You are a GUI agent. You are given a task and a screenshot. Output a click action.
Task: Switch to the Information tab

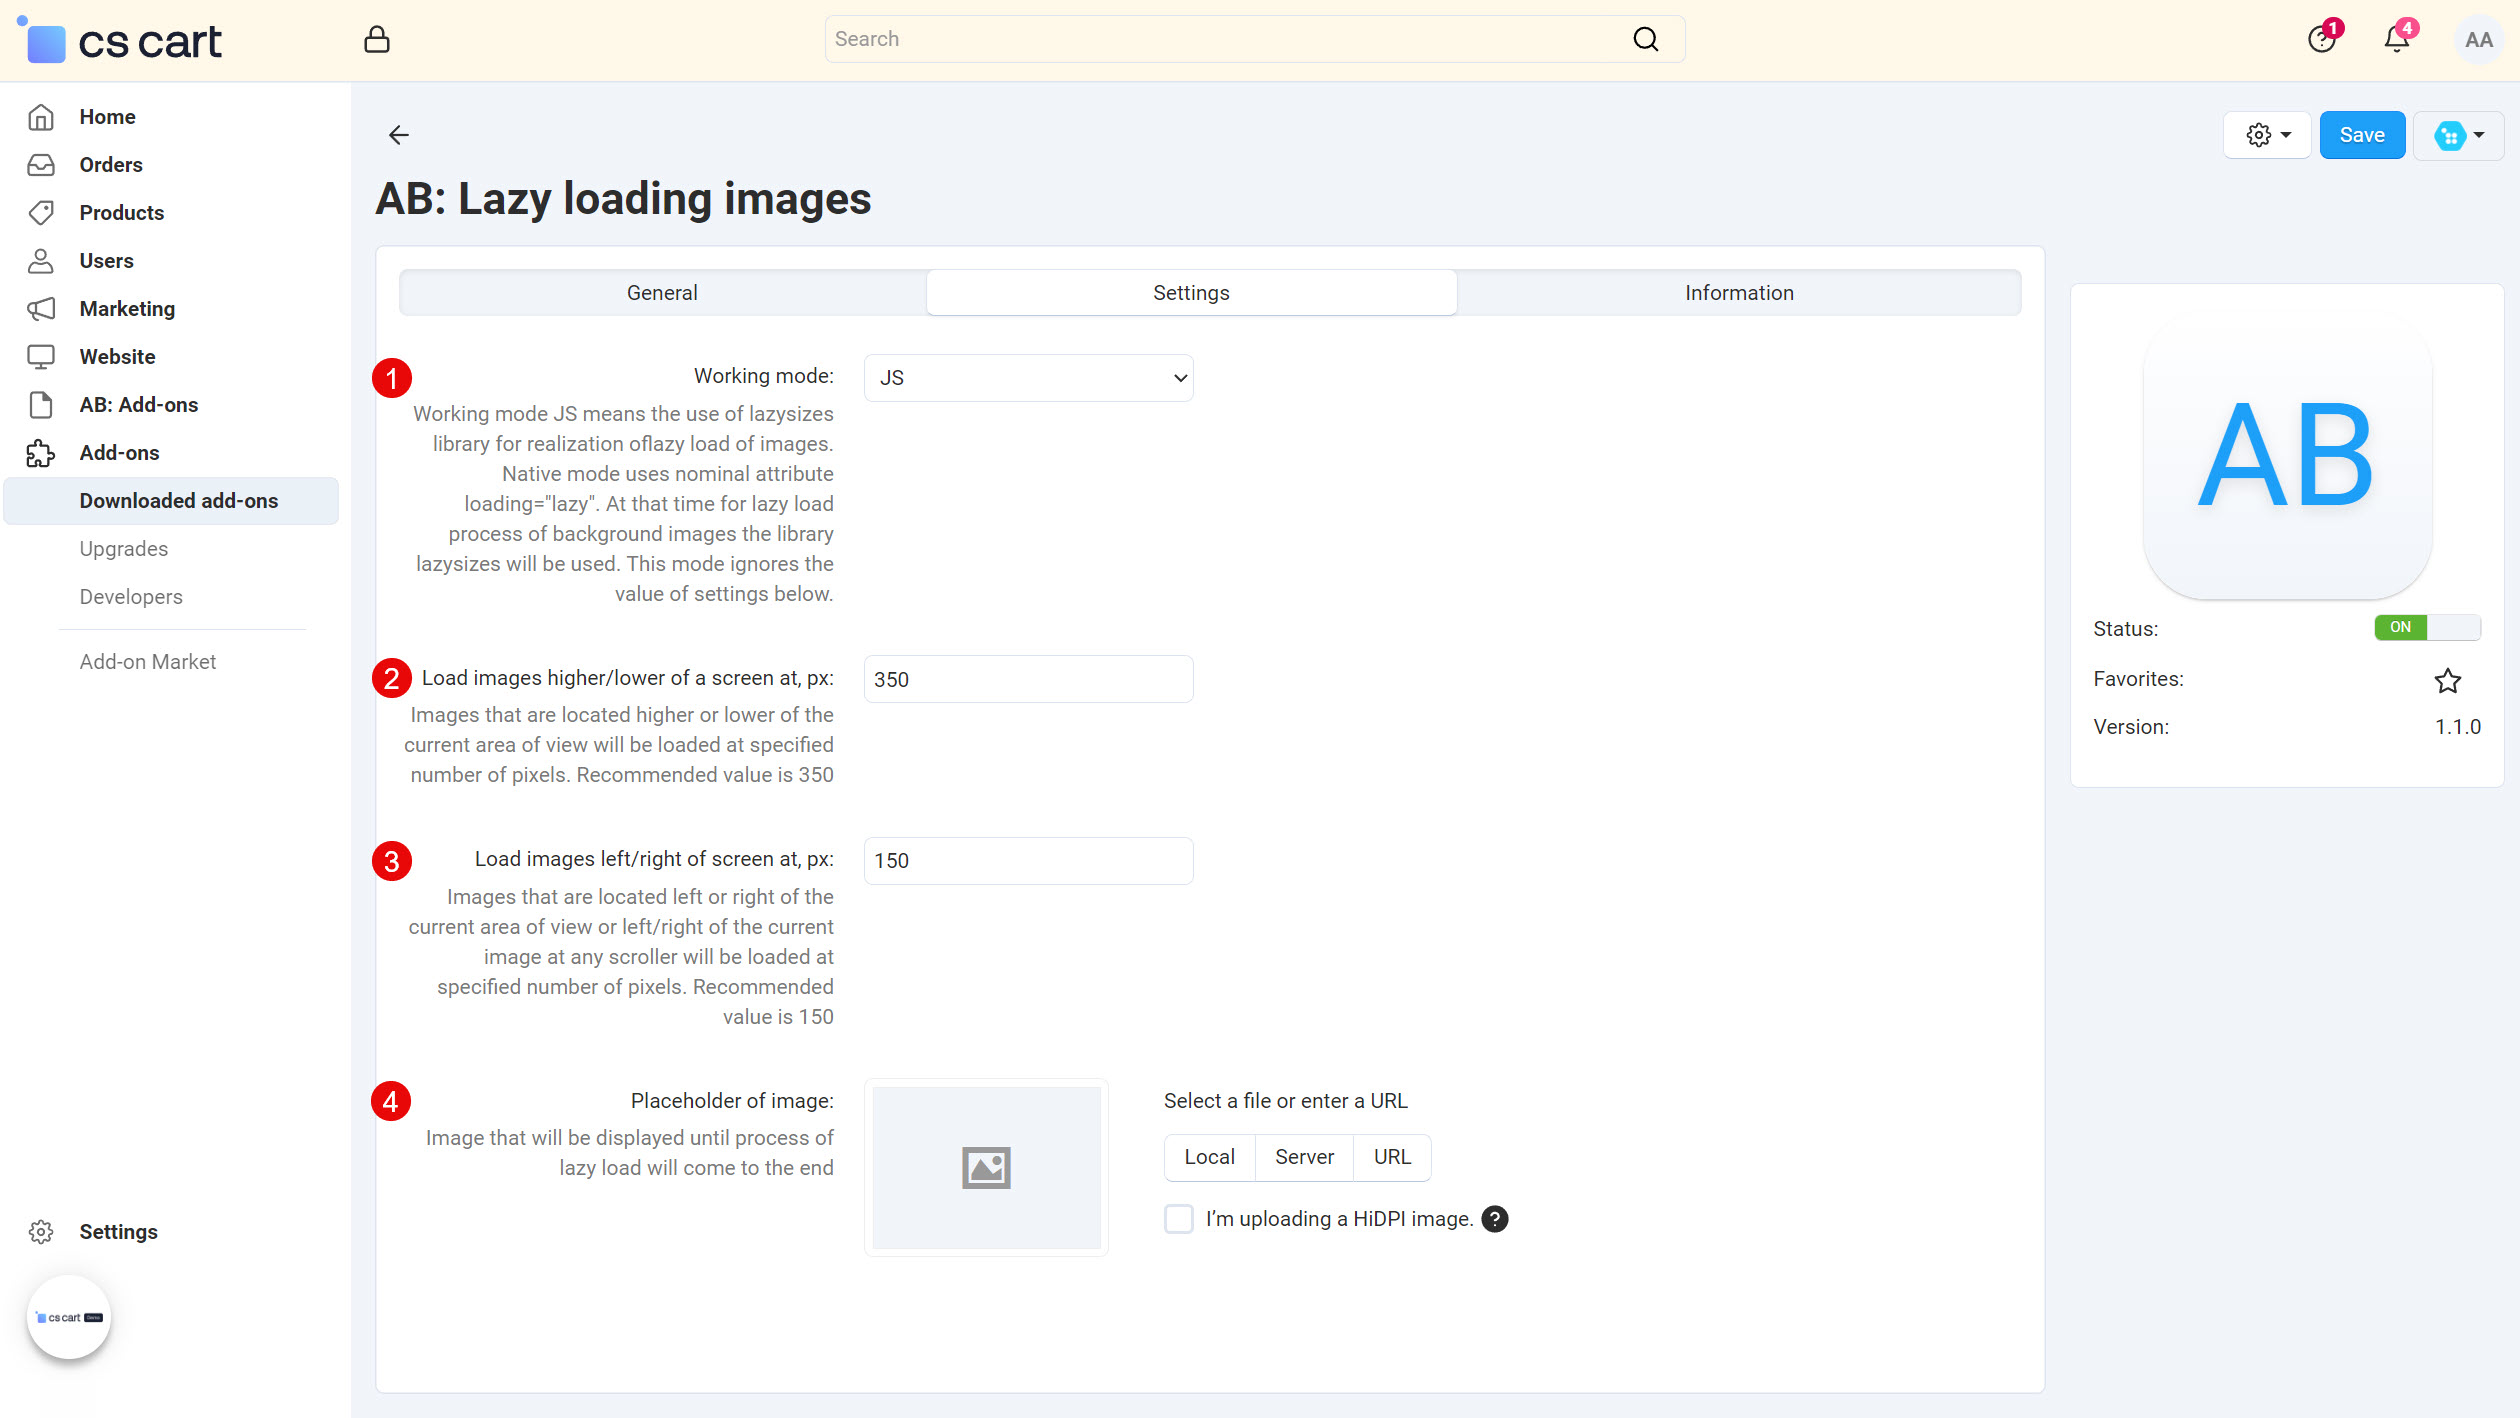(x=1739, y=293)
